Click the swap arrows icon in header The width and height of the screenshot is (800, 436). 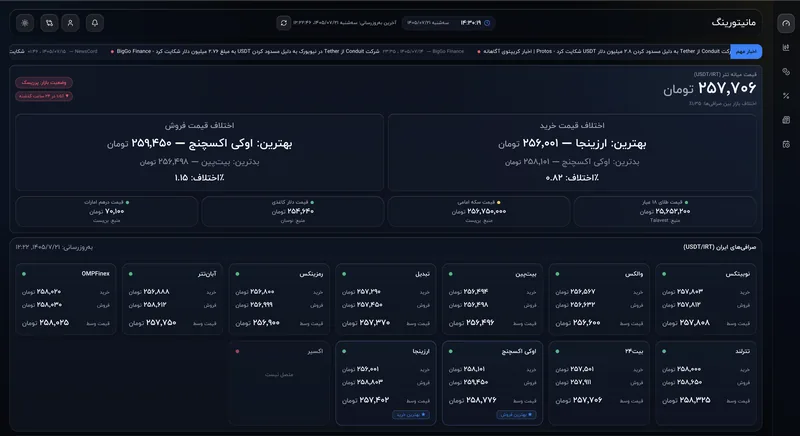click(49, 23)
